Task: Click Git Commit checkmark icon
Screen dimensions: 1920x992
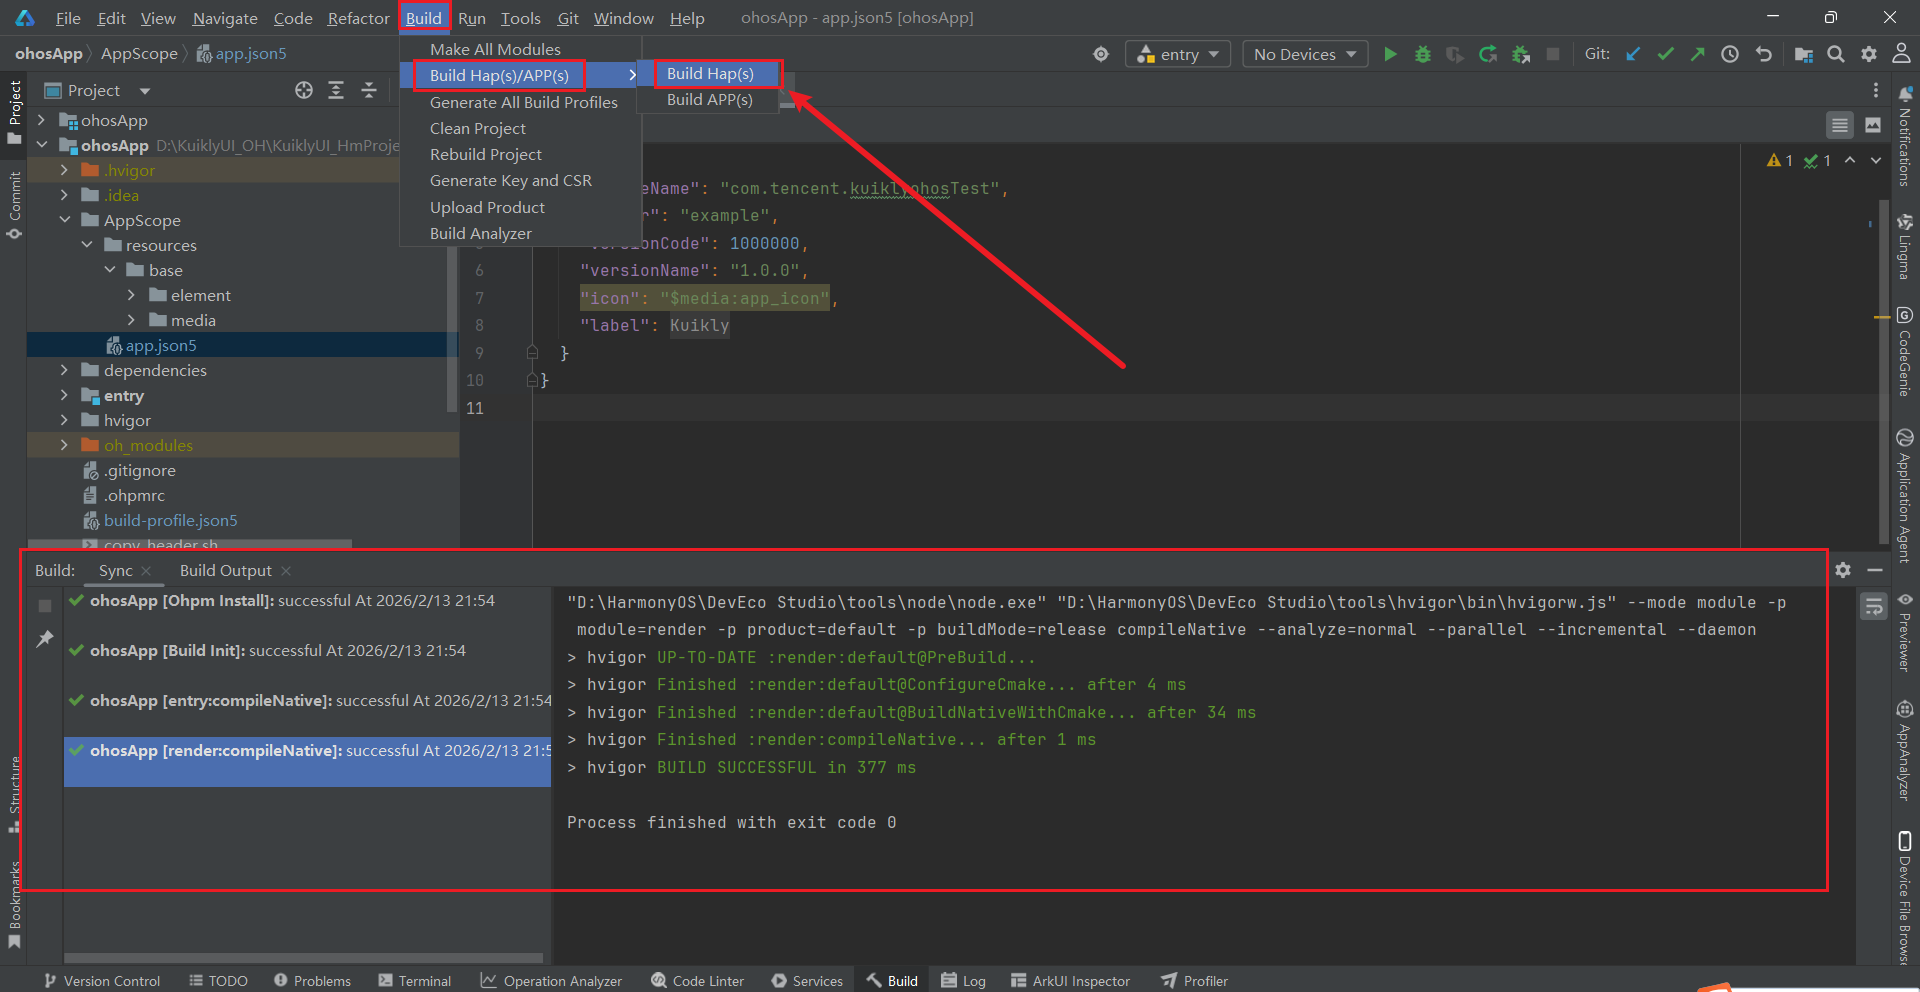Action: tap(1665, 54)
